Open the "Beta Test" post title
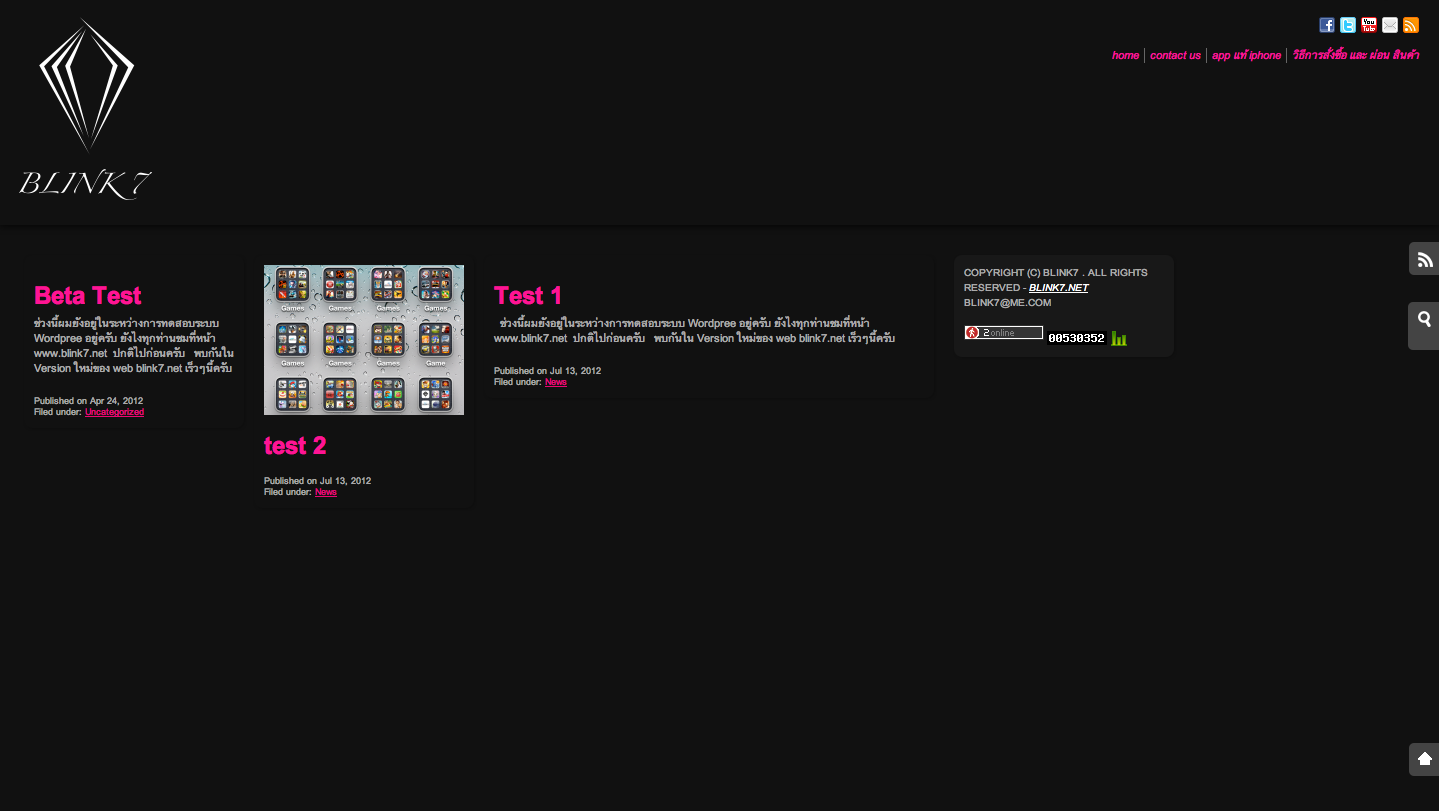1439x811 pixels. 88,295
